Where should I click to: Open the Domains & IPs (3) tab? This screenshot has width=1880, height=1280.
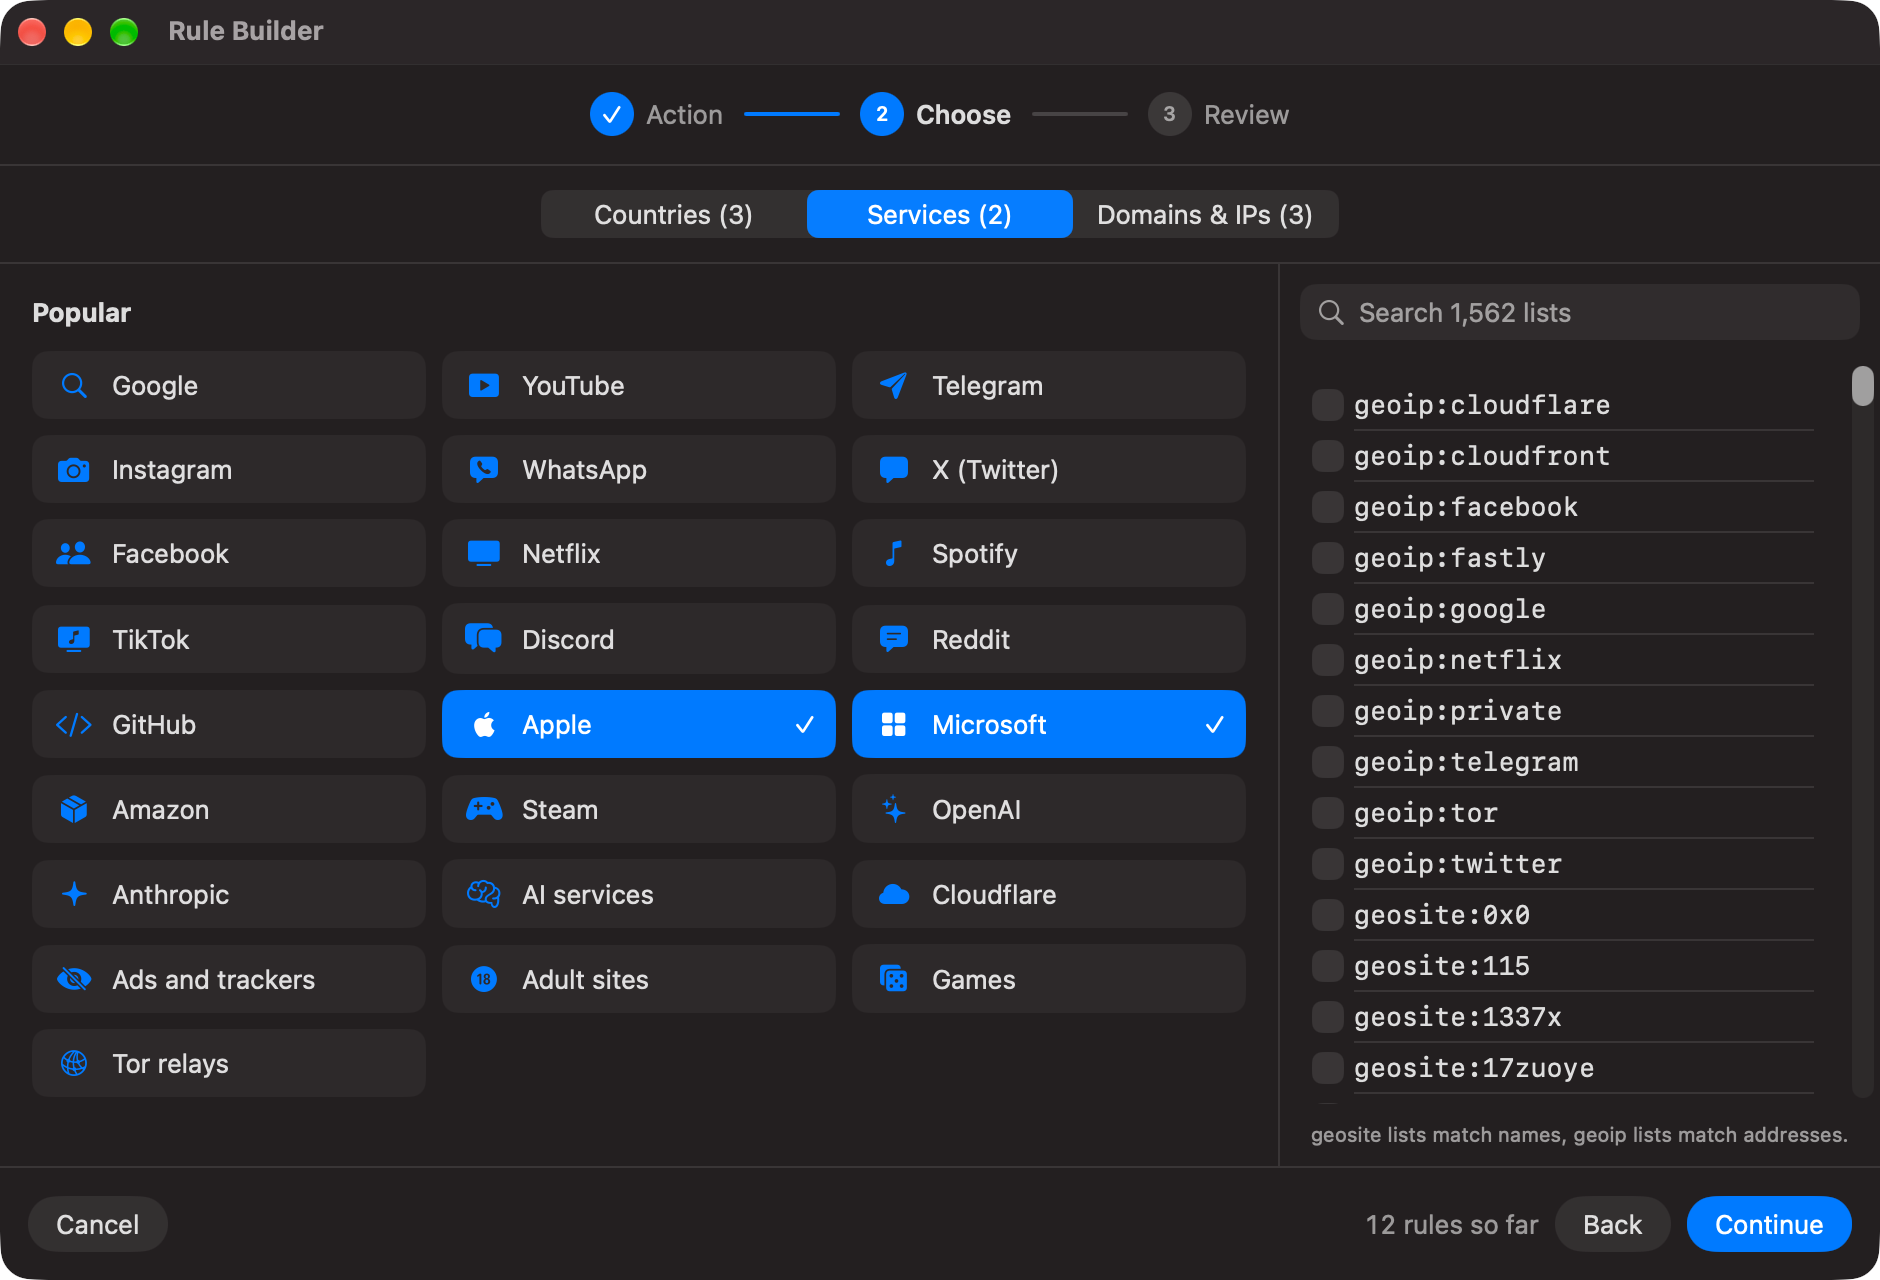click(1205, 214)
